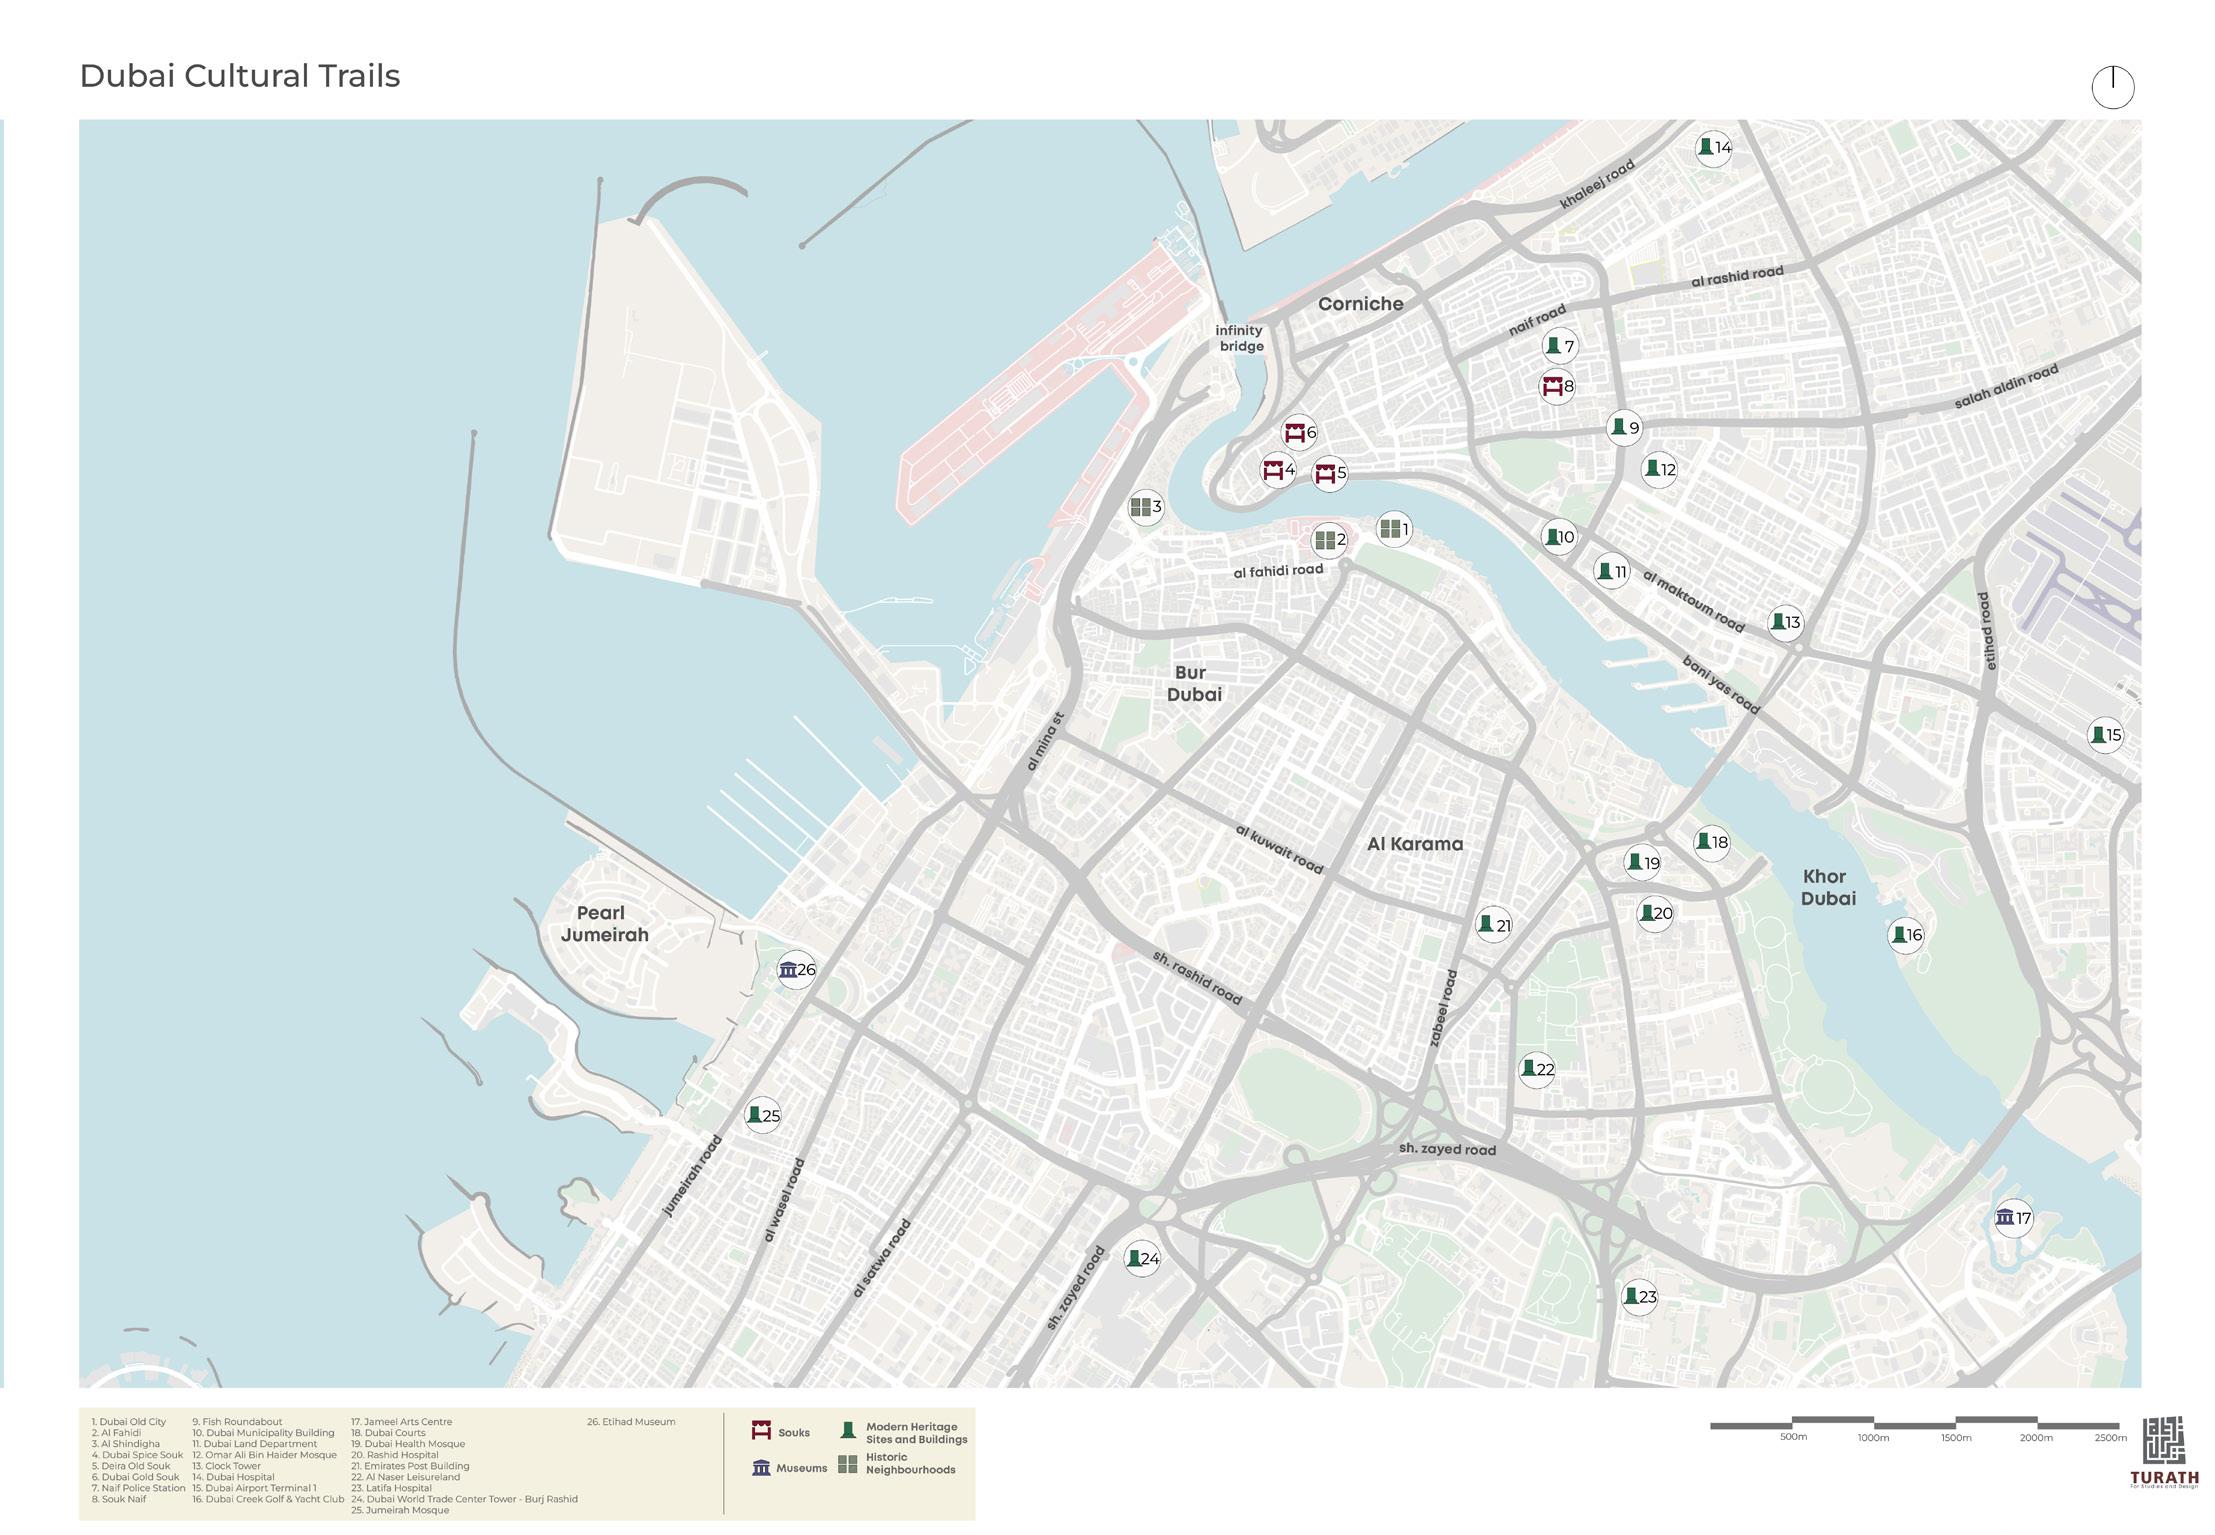Click the Clock Tower marker 13
Screen dimensions: 2215x1535
point(1785,622)
